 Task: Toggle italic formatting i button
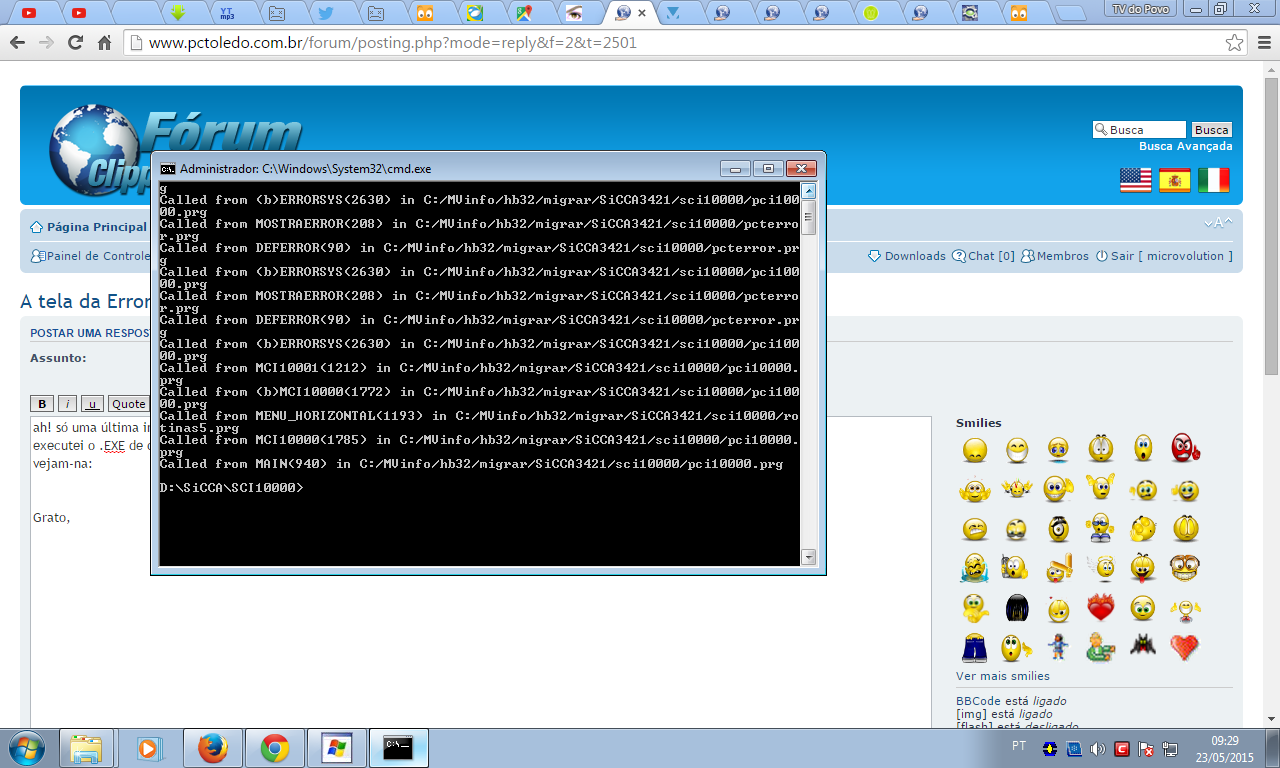click(67, 404)
